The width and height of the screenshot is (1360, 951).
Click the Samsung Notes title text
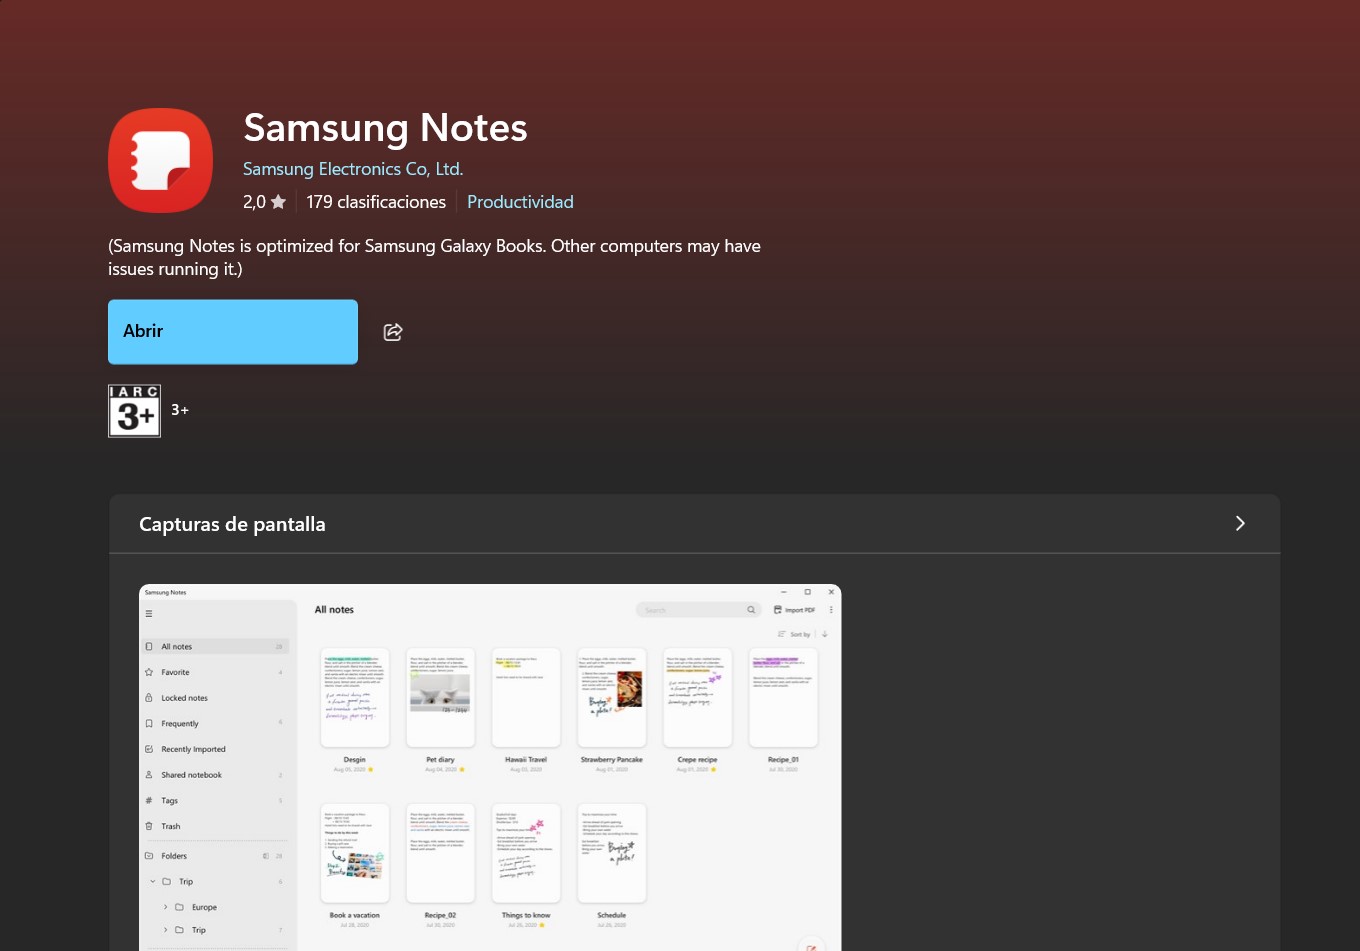(385, 128)
